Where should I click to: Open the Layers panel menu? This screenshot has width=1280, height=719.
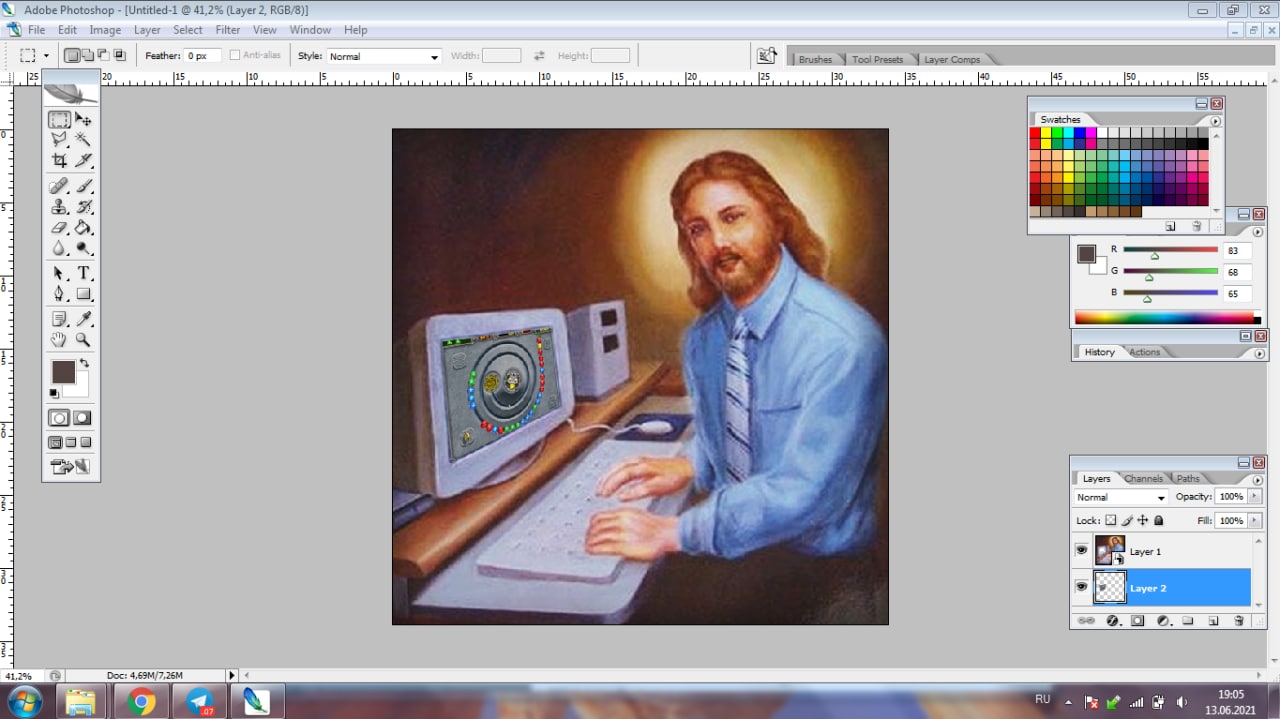pyautogui.click(x=1258, y=479)
